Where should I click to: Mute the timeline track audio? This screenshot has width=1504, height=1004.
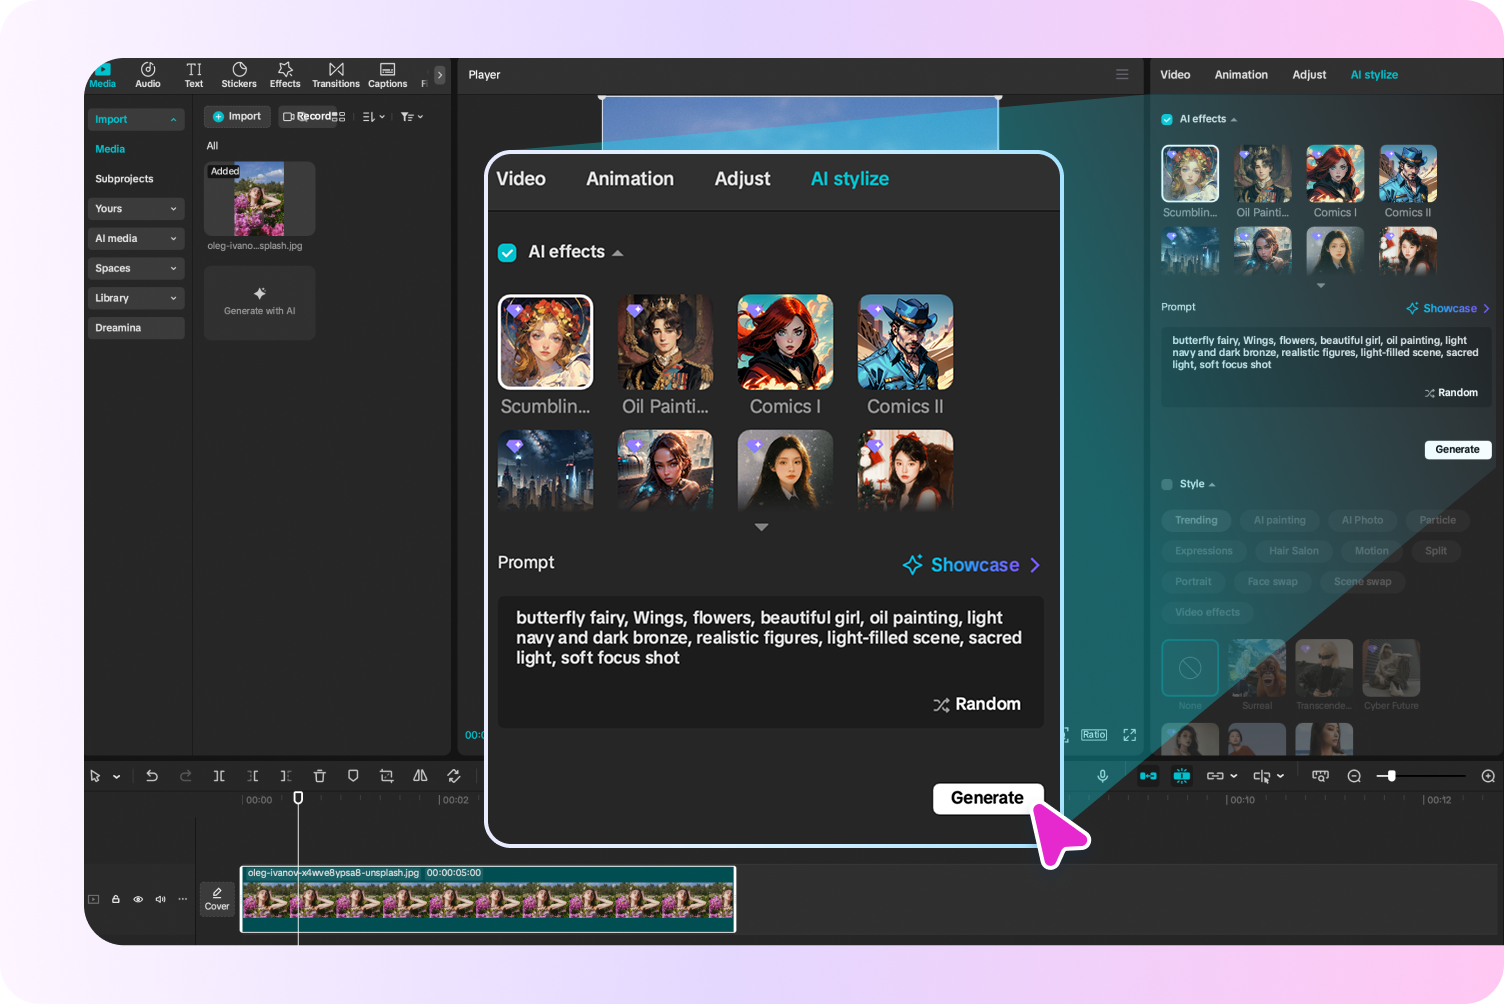coord(160,899)
